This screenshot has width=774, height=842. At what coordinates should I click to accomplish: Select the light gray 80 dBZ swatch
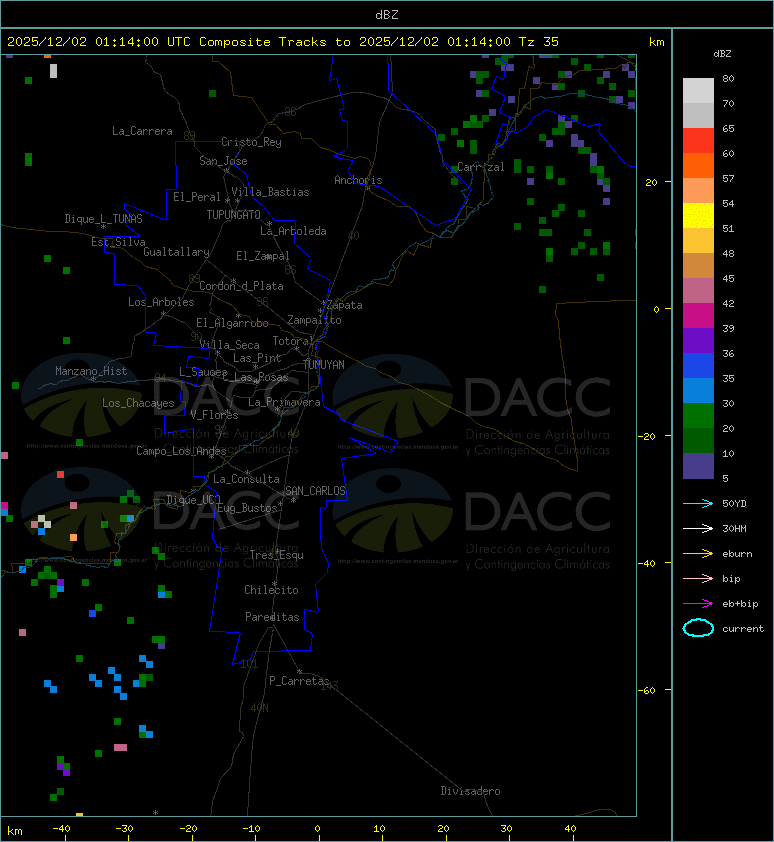click(x=698, y=91)
